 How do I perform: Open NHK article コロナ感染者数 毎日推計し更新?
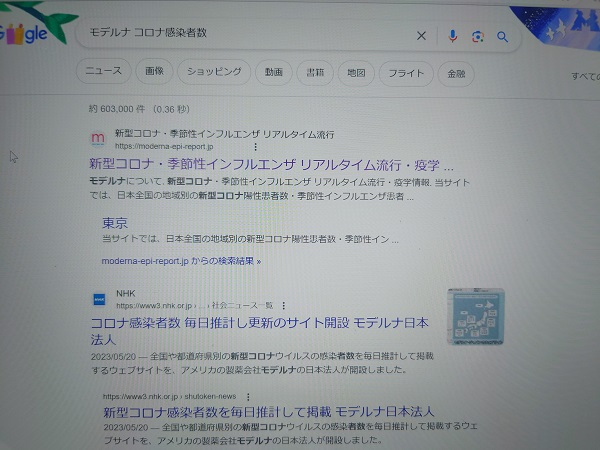[x=259, y=331]
